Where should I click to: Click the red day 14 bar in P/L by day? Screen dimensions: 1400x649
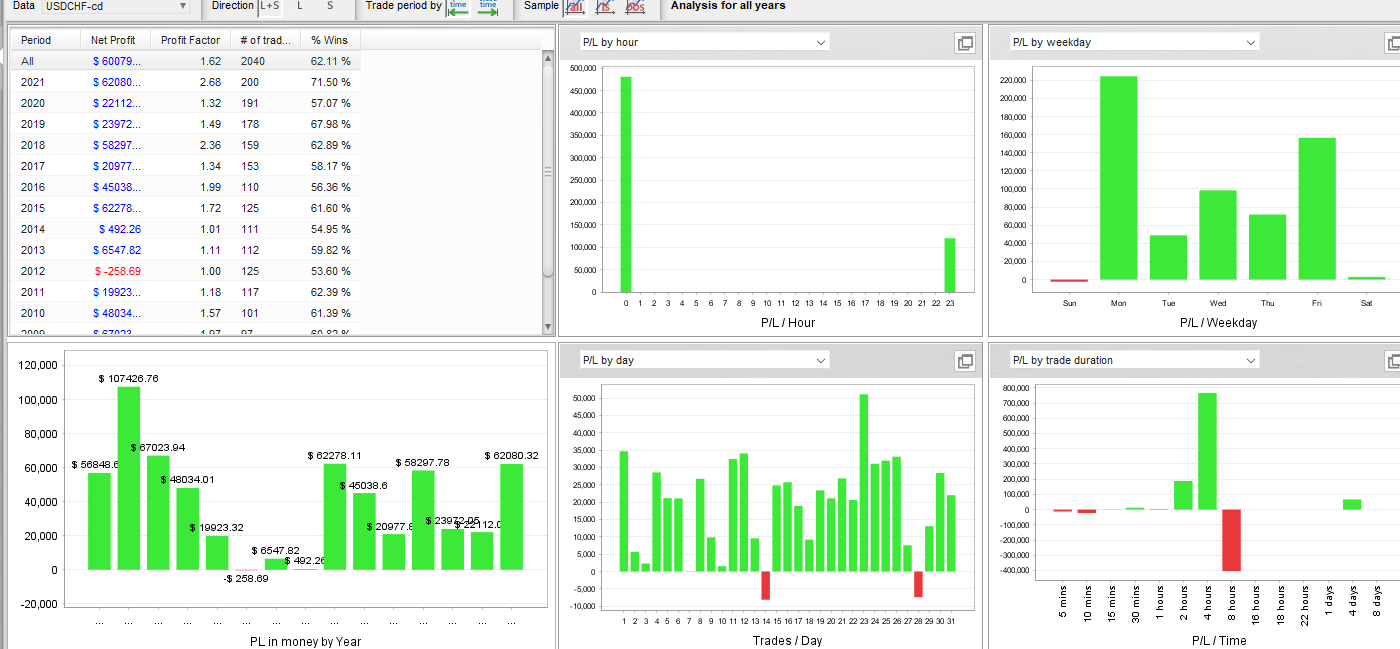(766, 585)
